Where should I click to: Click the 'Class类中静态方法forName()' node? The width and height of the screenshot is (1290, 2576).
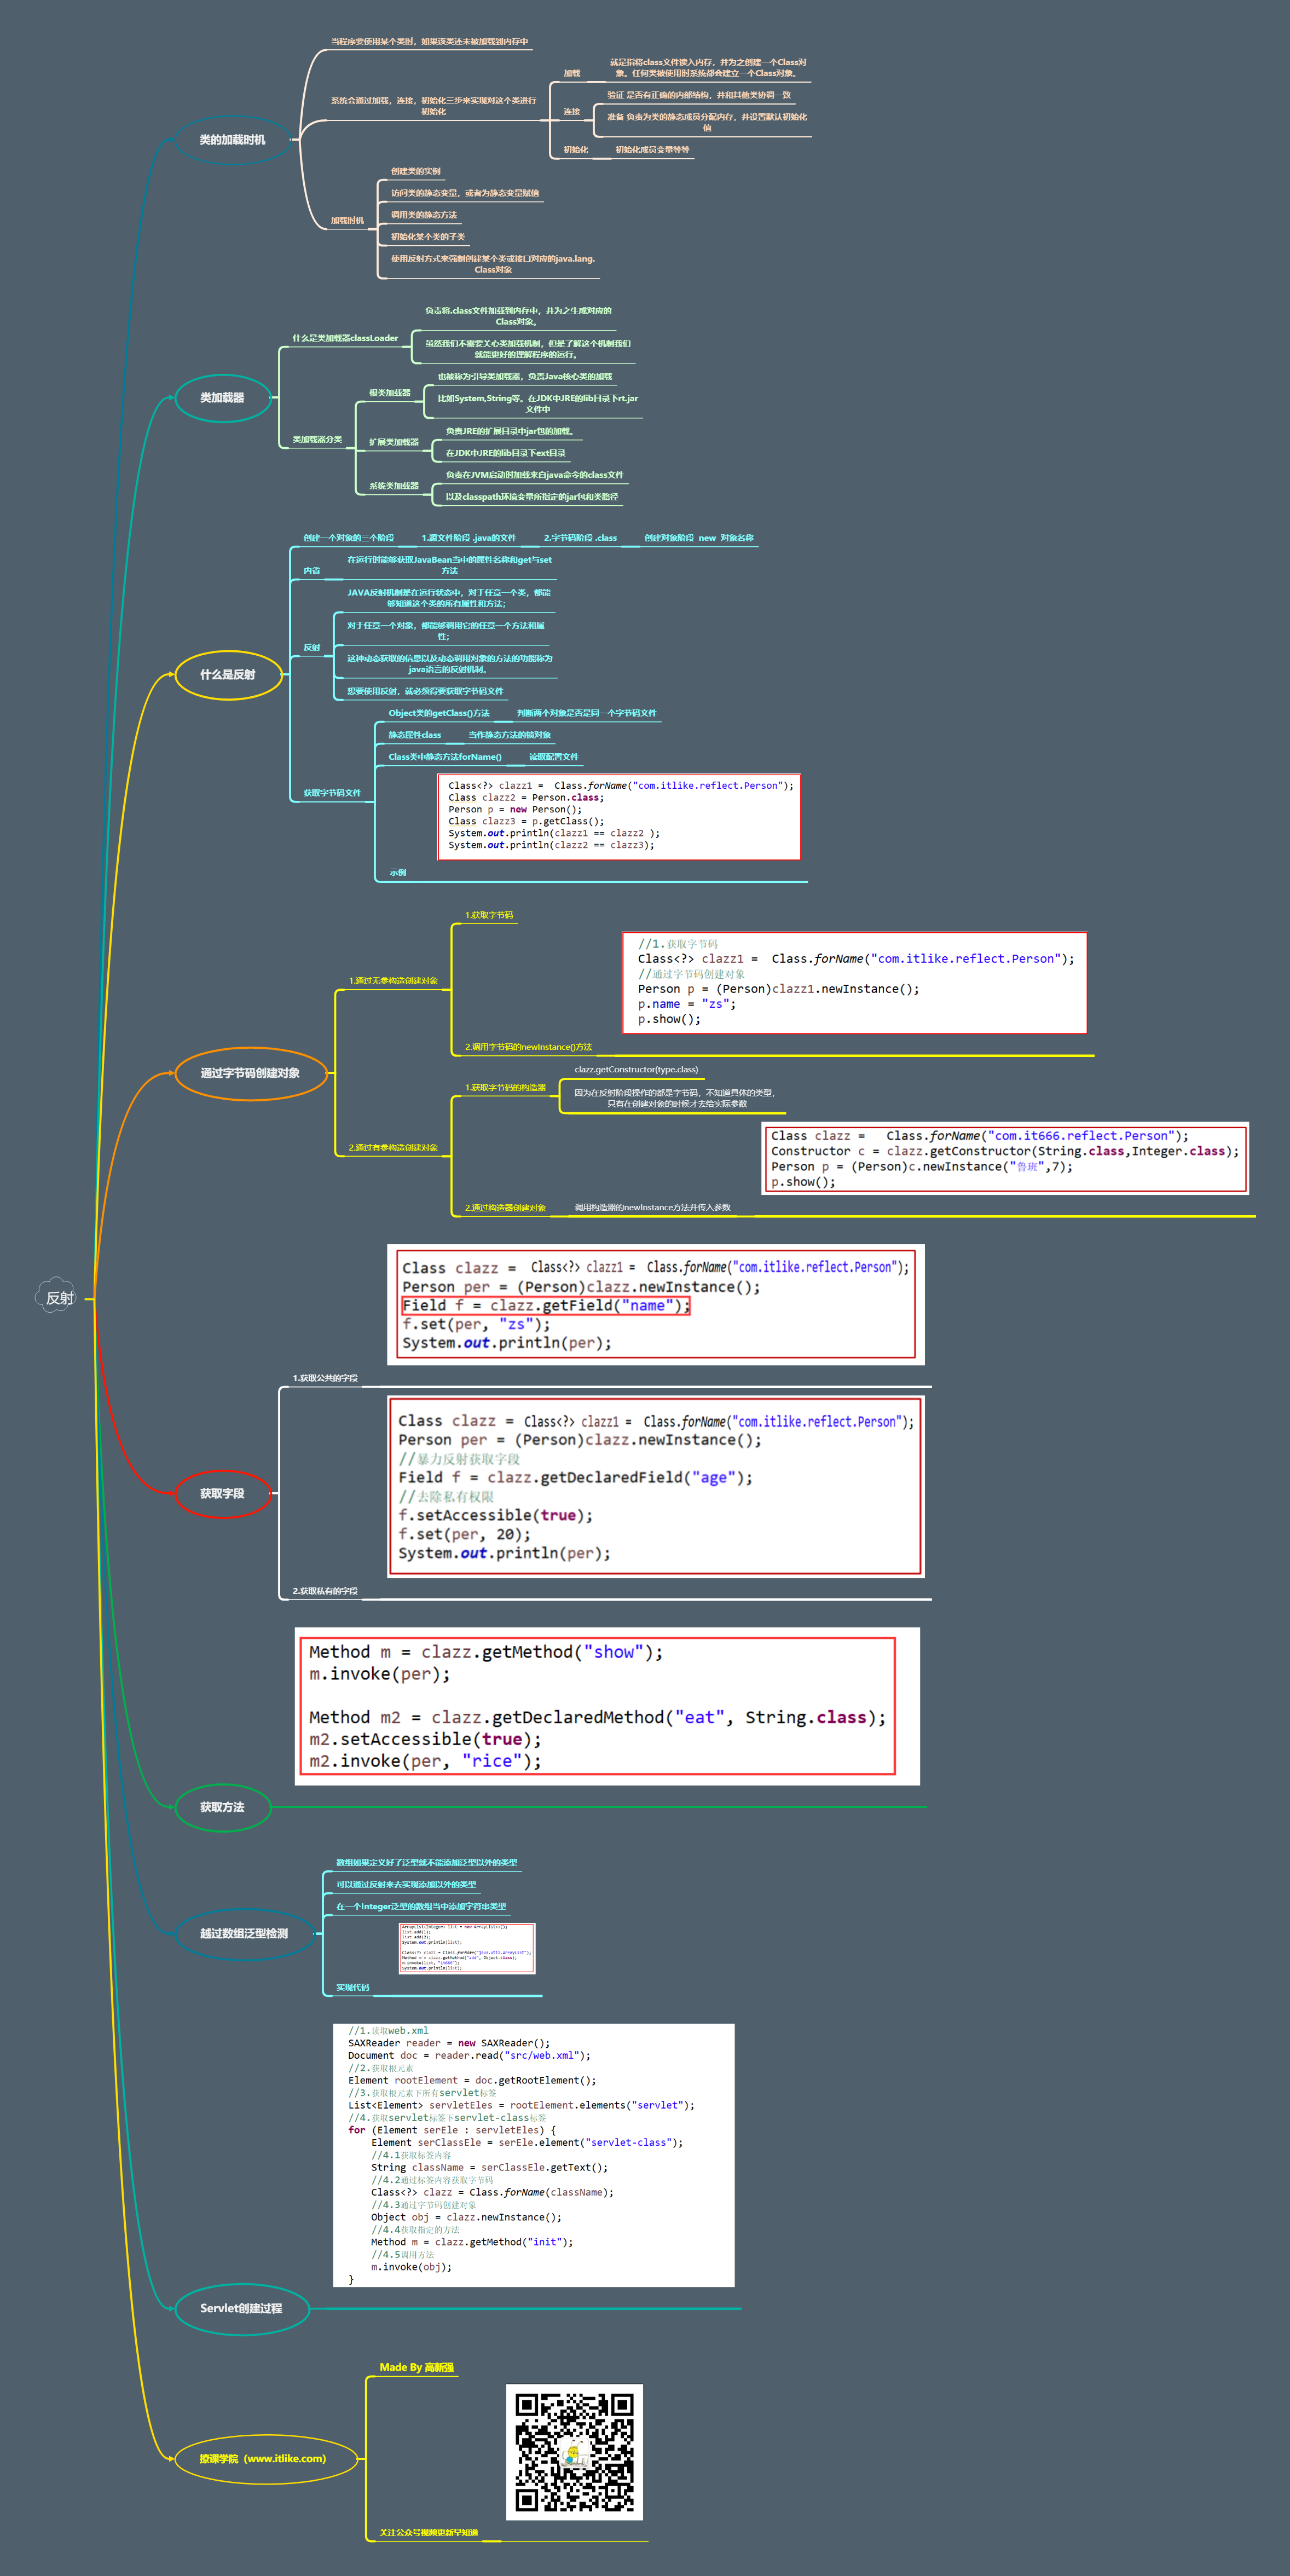pyautogui.click(x=444, y=757)
